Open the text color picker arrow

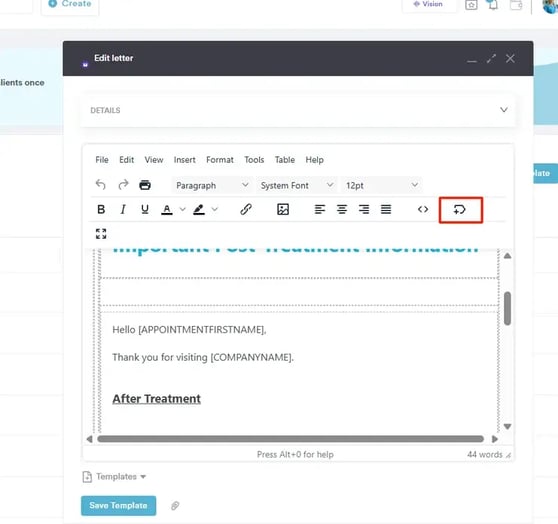point(183,209)
